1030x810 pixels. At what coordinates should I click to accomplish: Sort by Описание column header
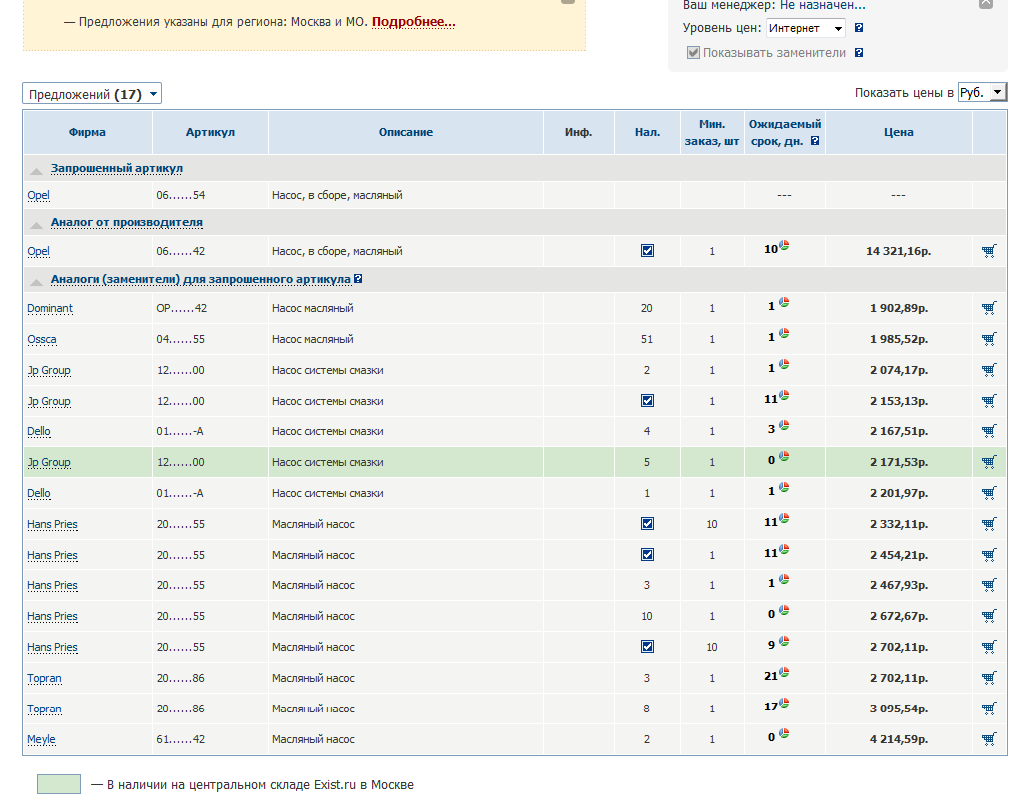406,132
